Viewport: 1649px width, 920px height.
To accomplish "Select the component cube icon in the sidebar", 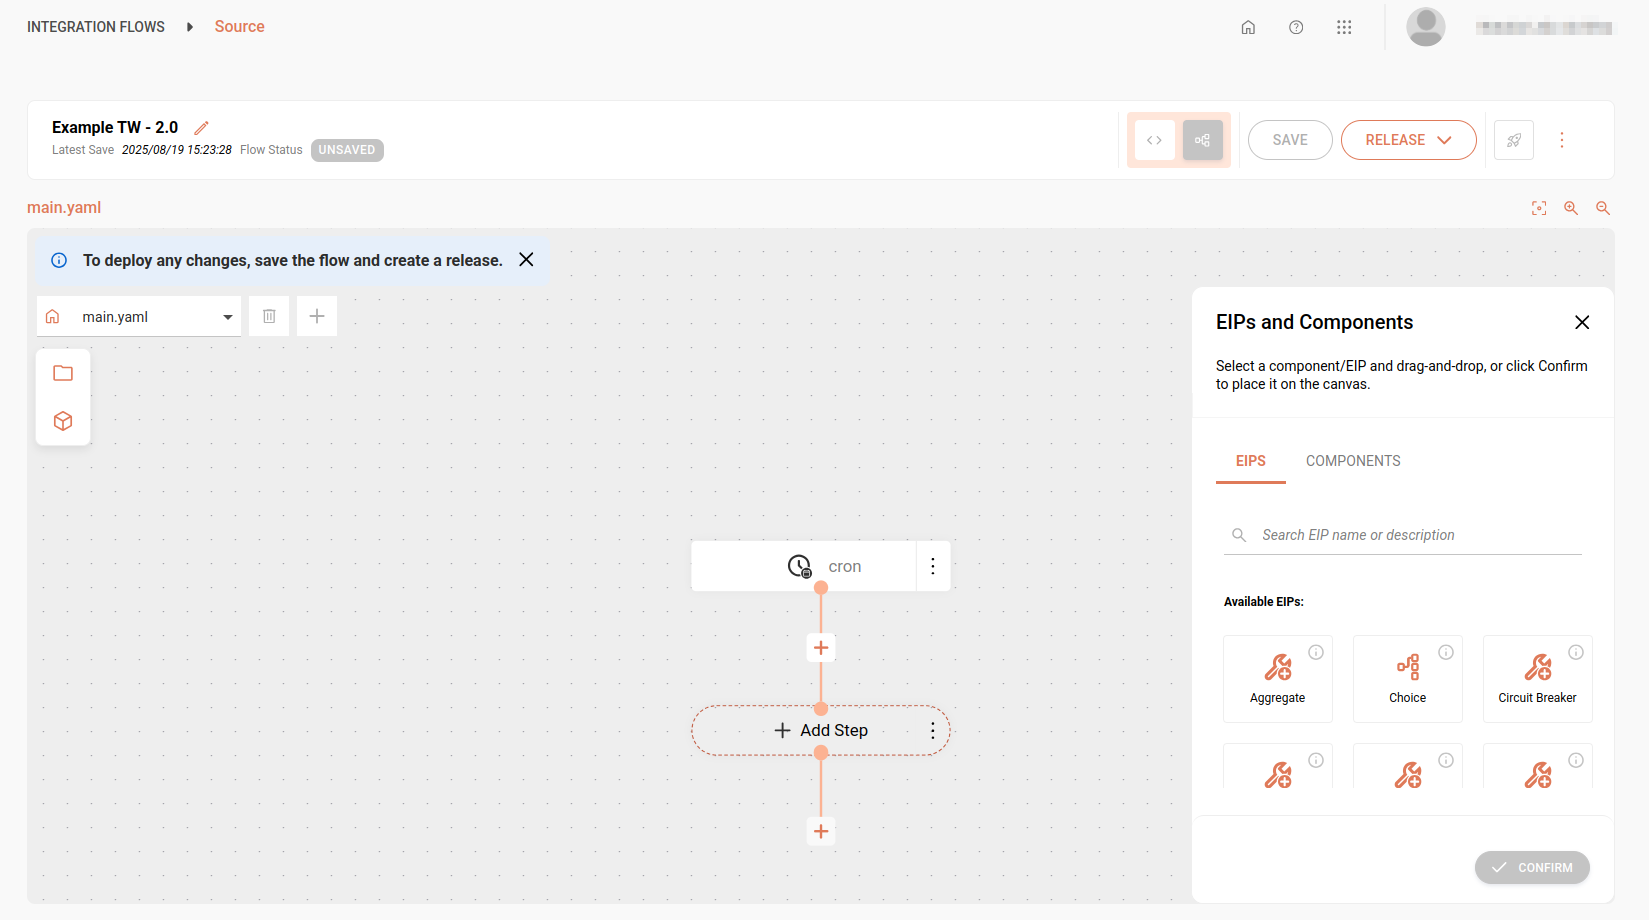I will click(x=63, y=421).
